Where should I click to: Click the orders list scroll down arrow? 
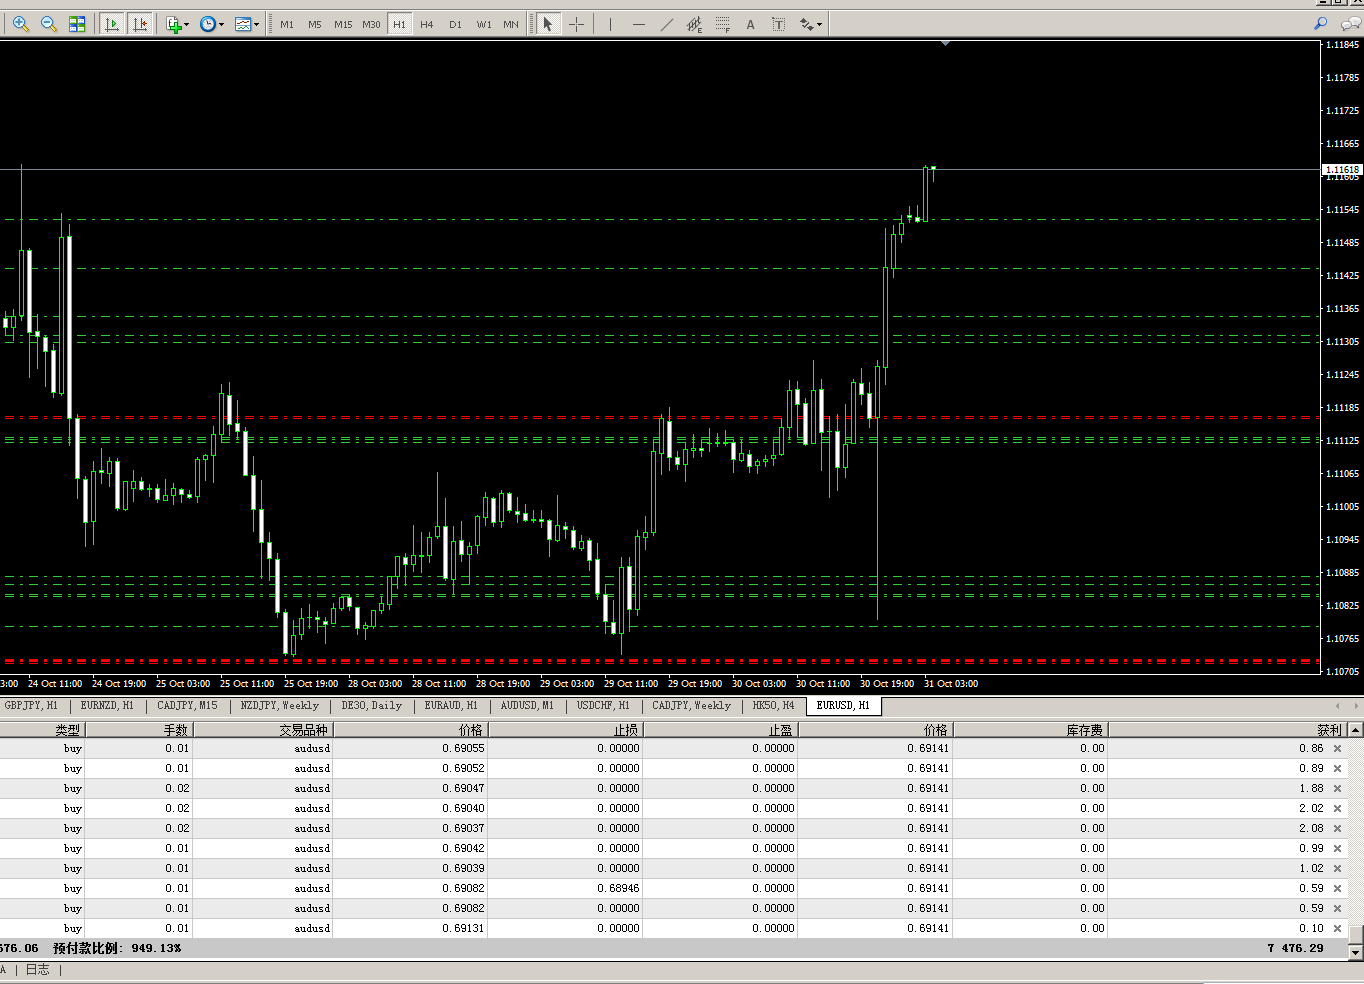(x=1356, y=952)
